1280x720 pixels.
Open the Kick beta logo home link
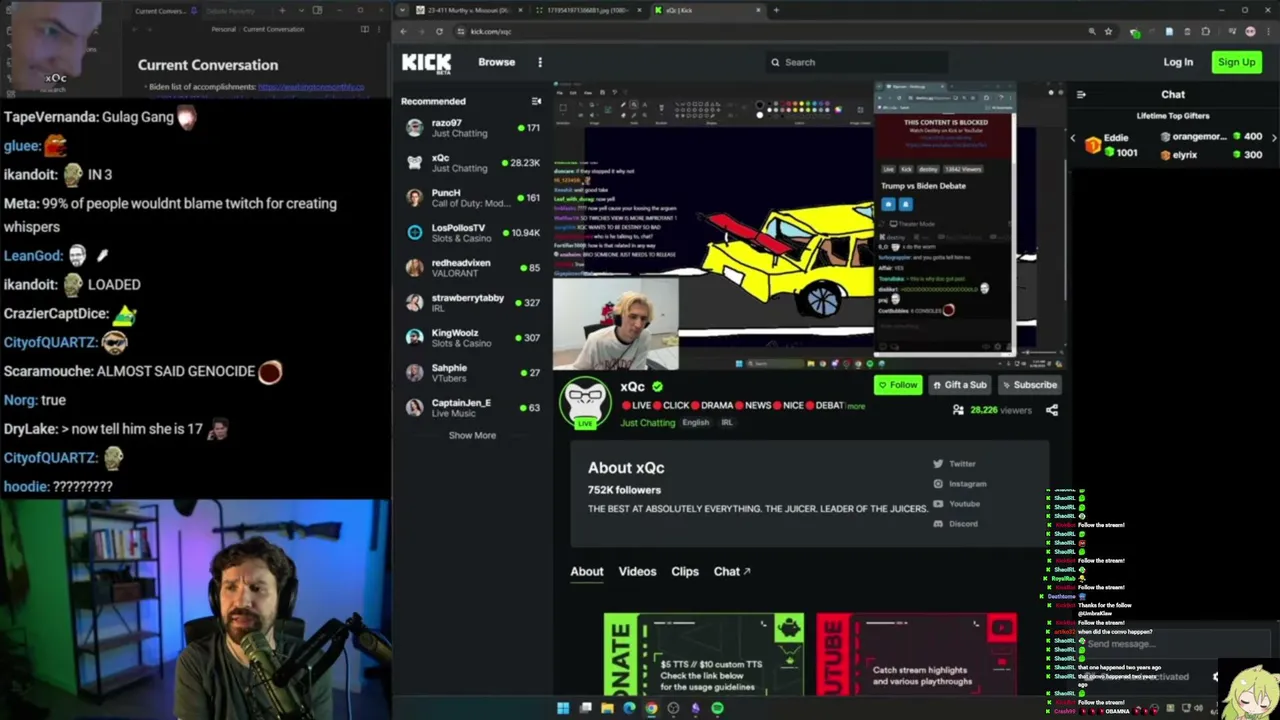click(426, 63)
